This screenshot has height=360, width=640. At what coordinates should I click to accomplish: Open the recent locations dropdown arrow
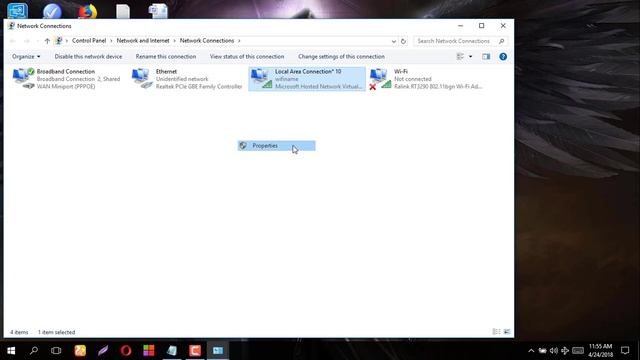[38, 41]
